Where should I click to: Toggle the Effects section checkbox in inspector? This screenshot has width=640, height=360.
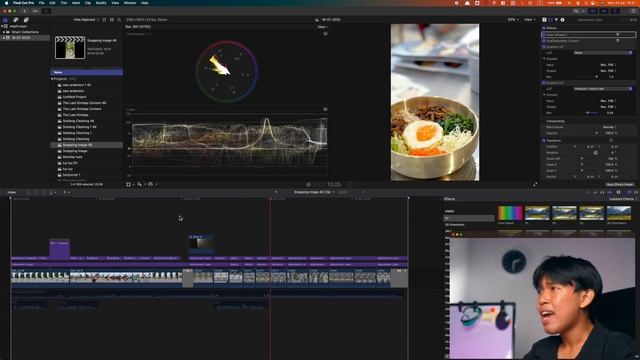pyautogui.click(x=544, y=28)
